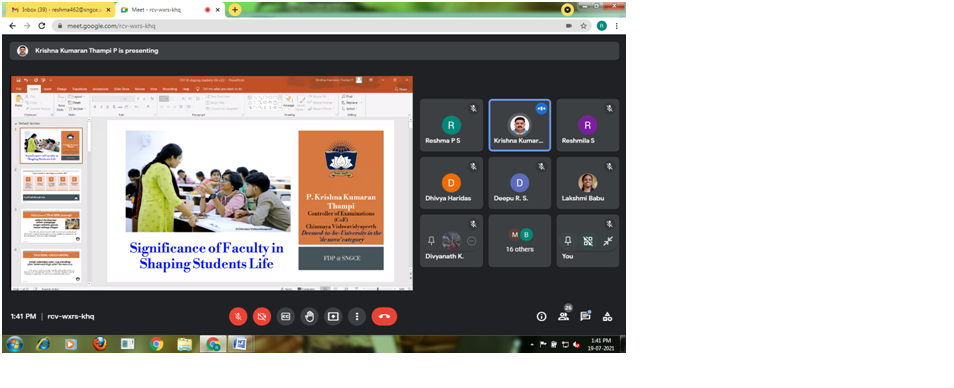Open a new browser tab
954x388 pixels.
tap(235, 10)
